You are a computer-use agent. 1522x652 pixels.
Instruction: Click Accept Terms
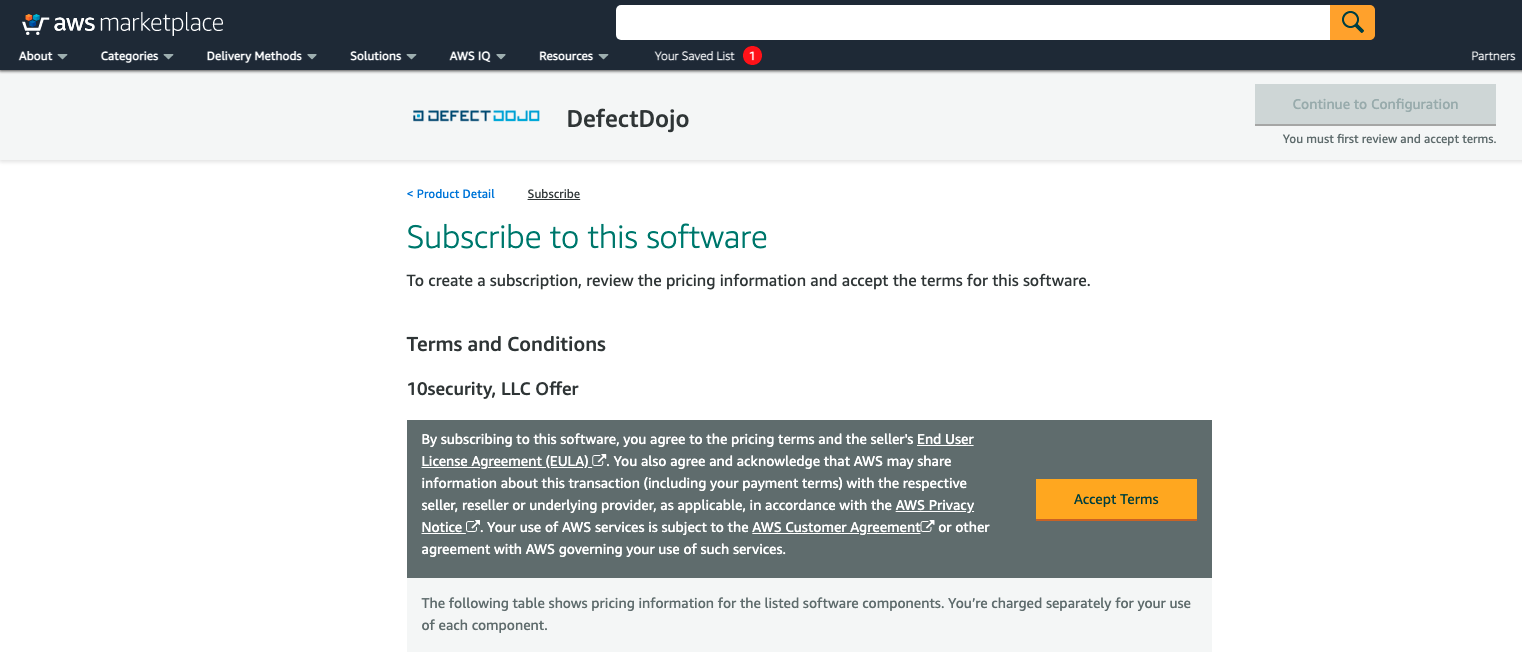tap(1116, 499)
